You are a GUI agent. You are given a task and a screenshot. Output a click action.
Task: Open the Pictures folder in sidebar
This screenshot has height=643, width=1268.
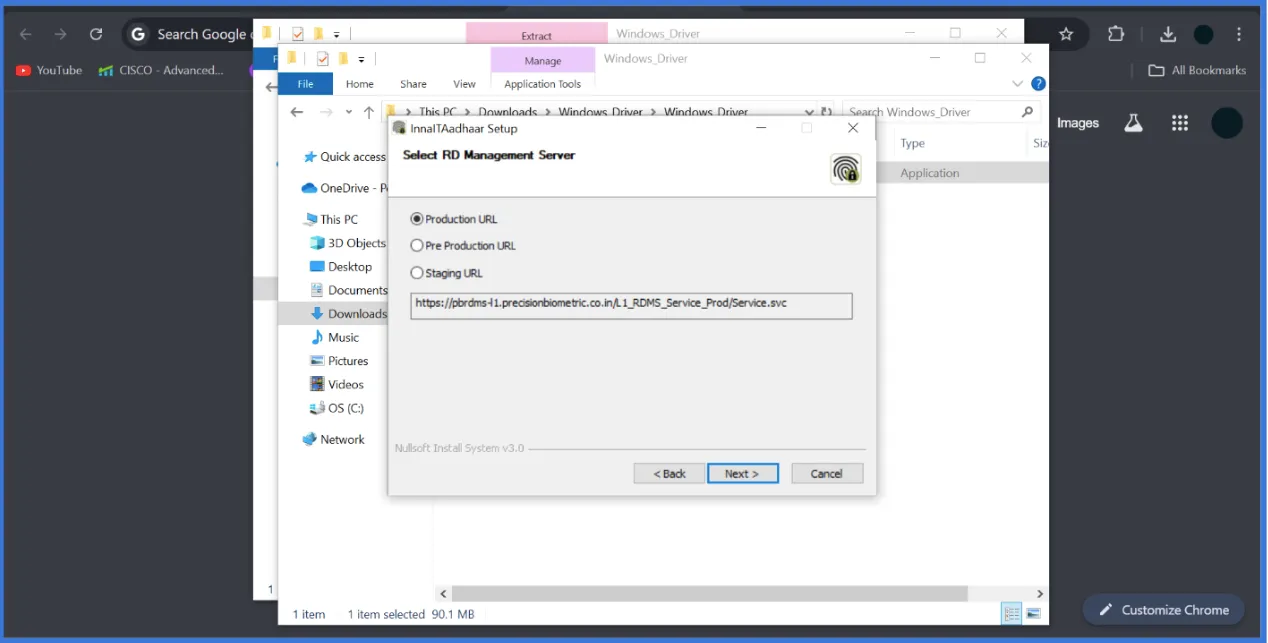[339, 361]
